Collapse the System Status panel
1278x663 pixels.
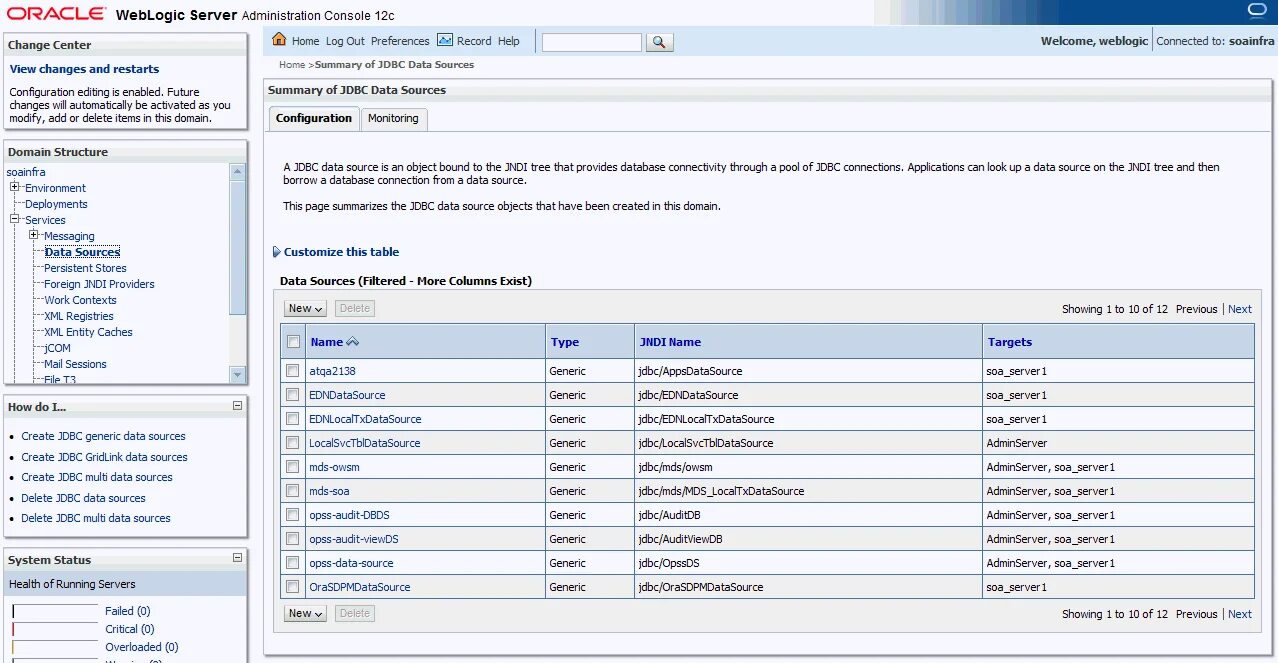(237, 559)
